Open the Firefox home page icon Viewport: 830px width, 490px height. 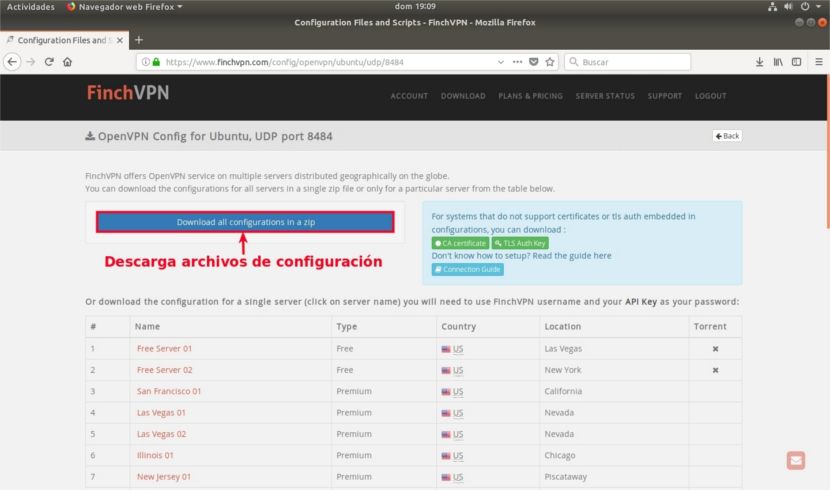[x=67, y=62]
